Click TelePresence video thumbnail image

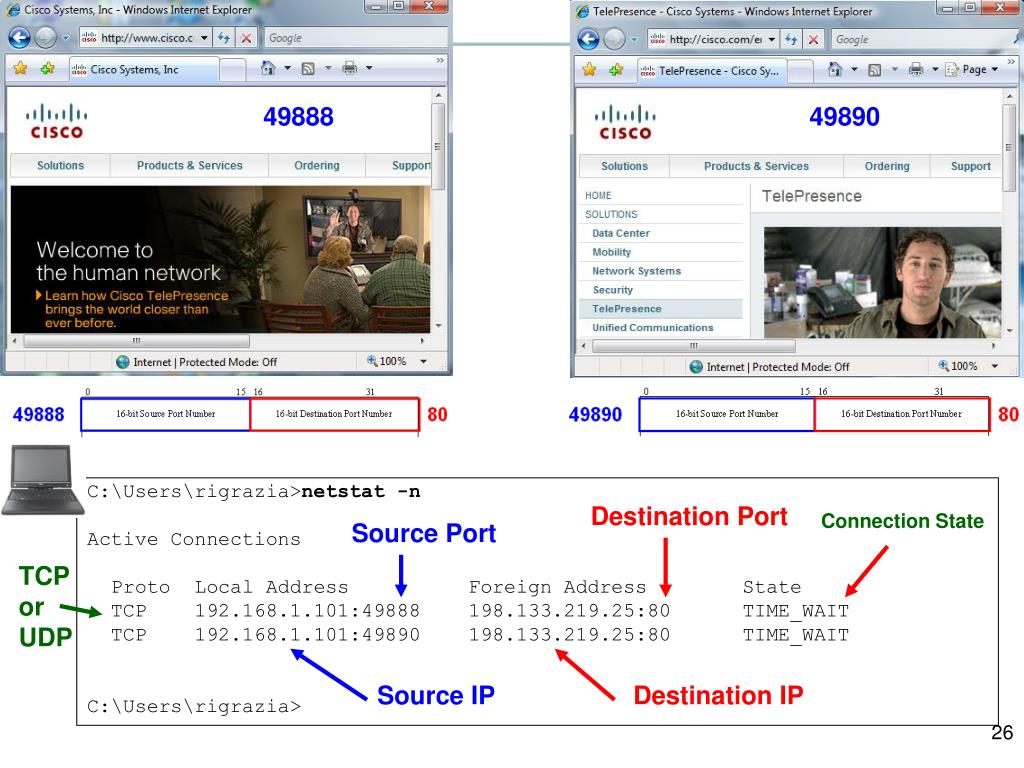coord(882,282)
